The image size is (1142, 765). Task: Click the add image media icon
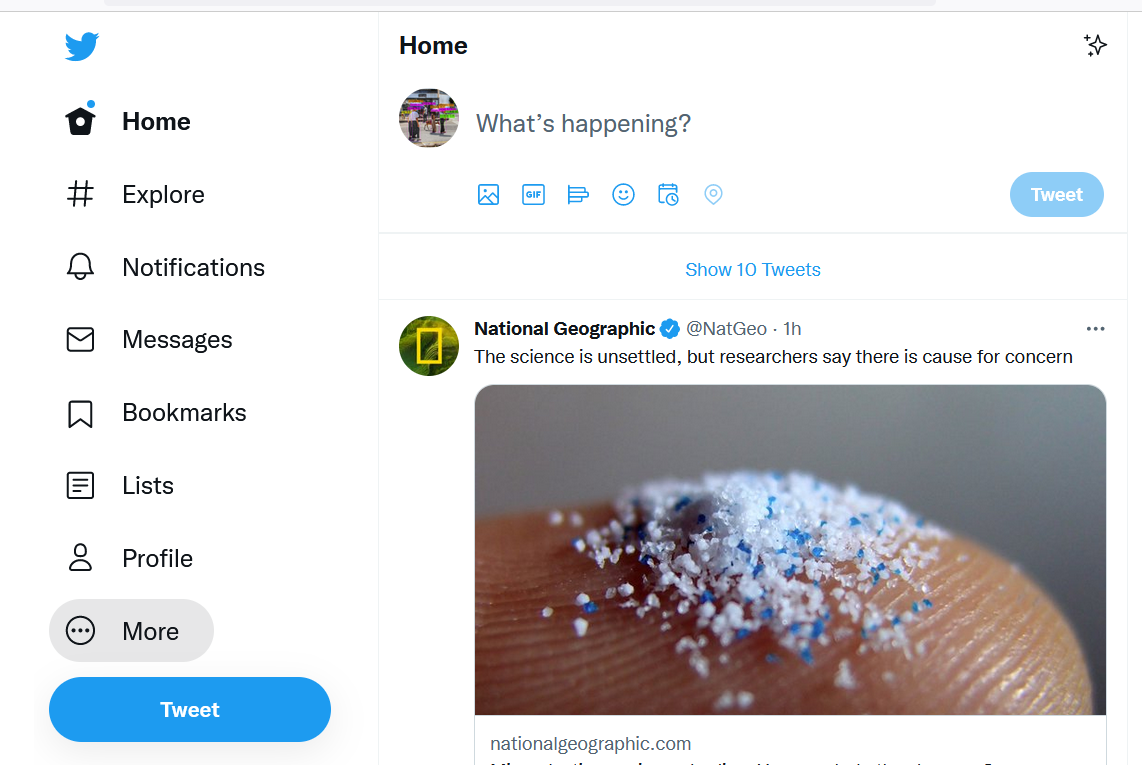(x=488, y=195)
